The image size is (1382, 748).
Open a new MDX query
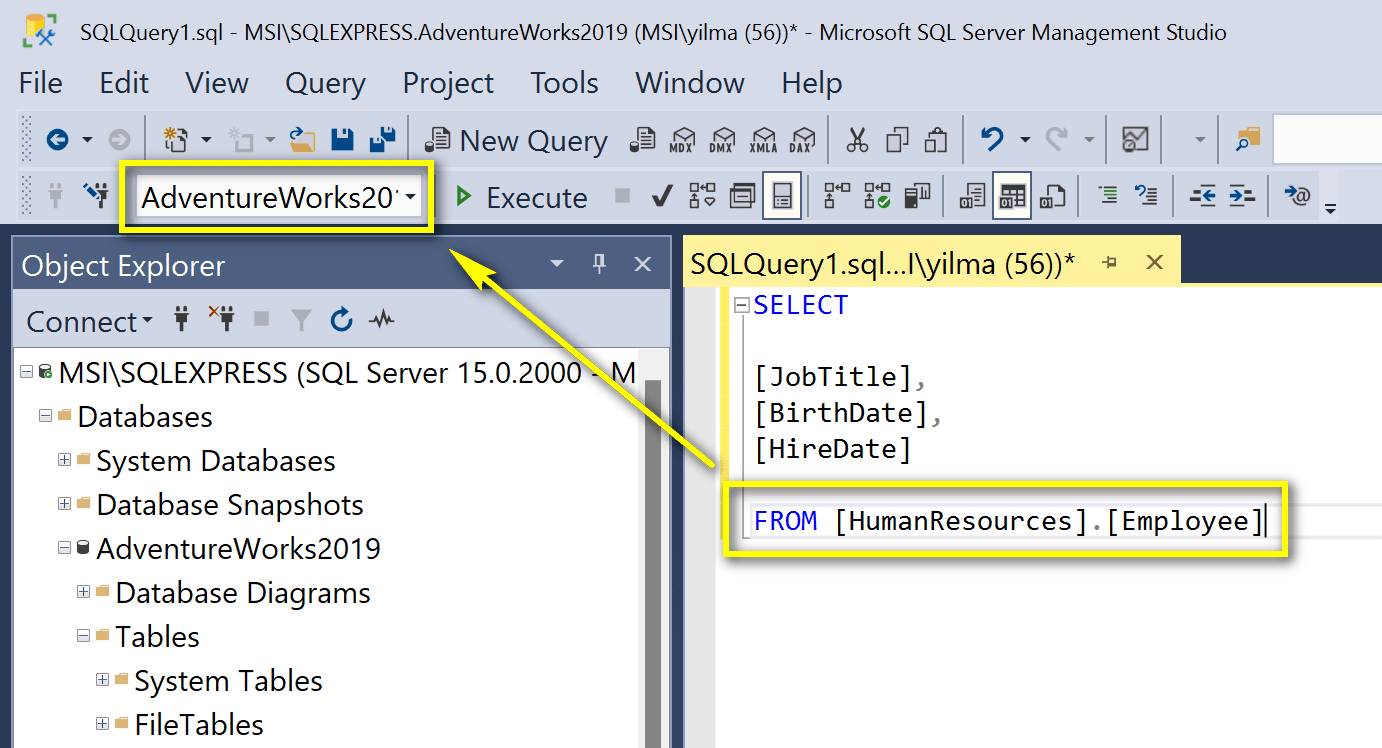pos(683,140)
